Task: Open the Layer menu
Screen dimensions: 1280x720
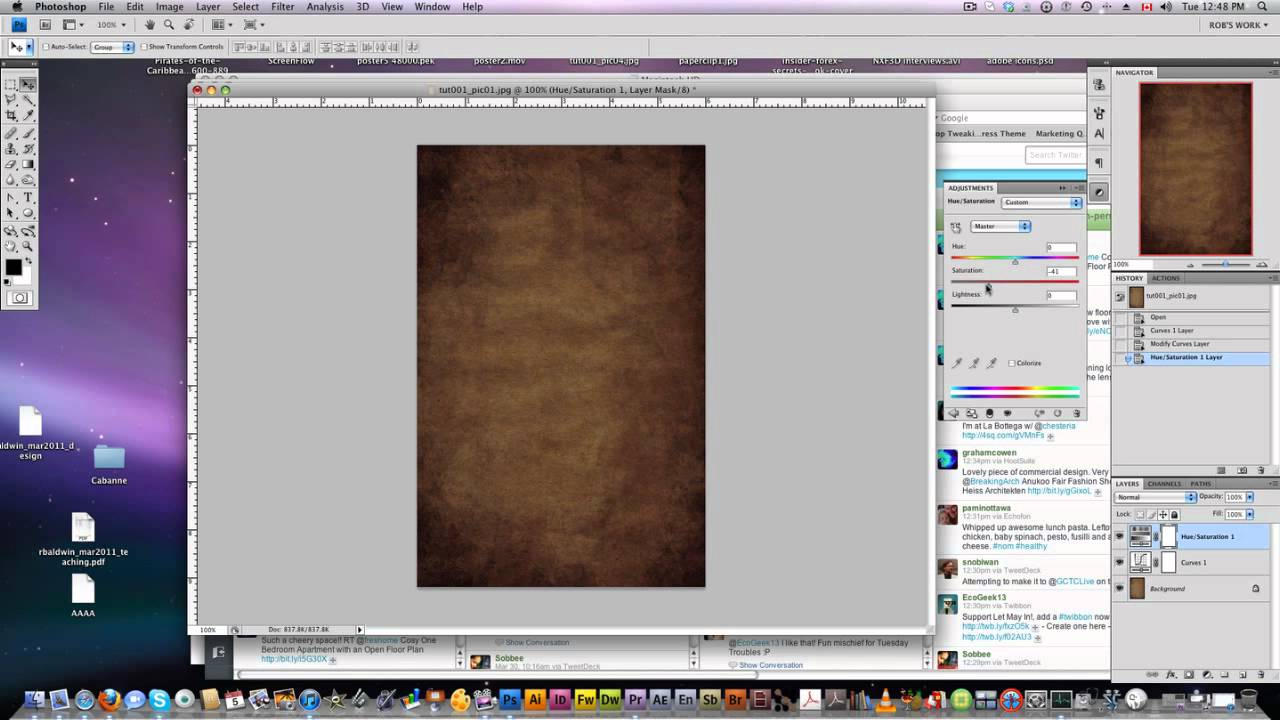Action: 208,7
